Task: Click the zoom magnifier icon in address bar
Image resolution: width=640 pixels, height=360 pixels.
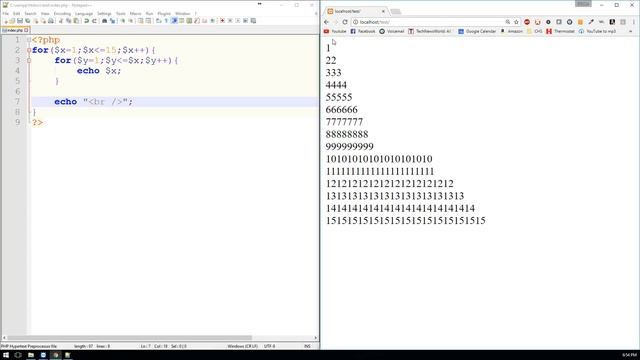Action: click(x=508, y=22)
